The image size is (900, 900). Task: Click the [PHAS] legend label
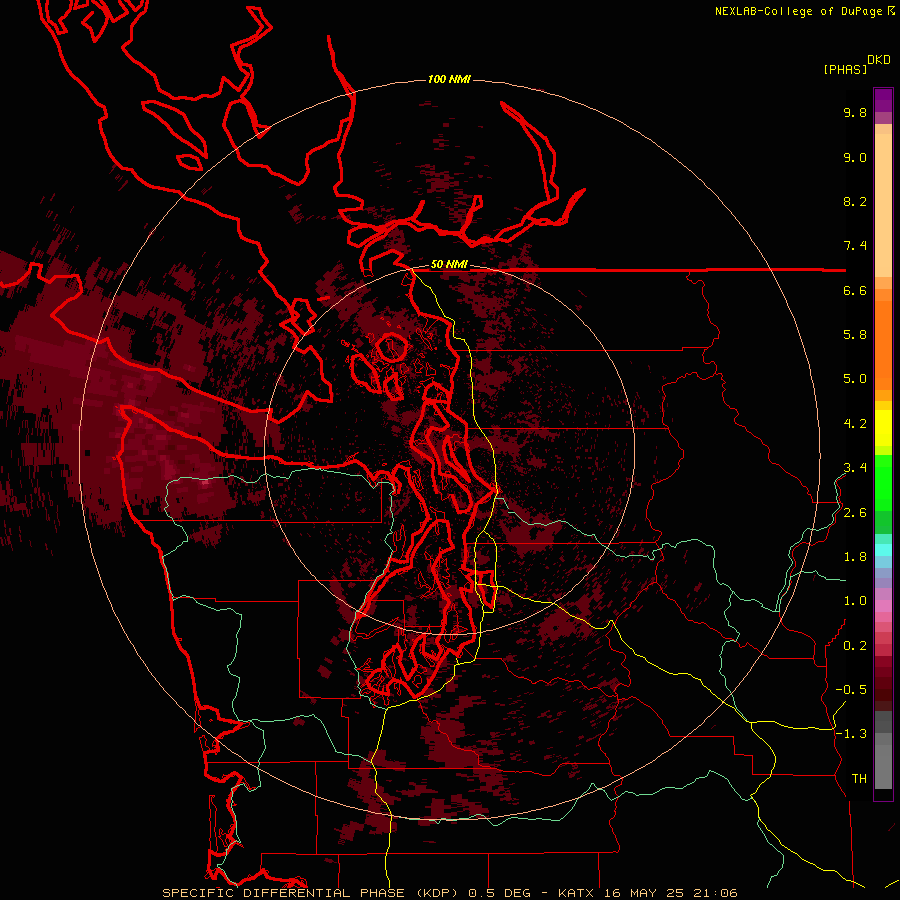[x=845, y=70]
